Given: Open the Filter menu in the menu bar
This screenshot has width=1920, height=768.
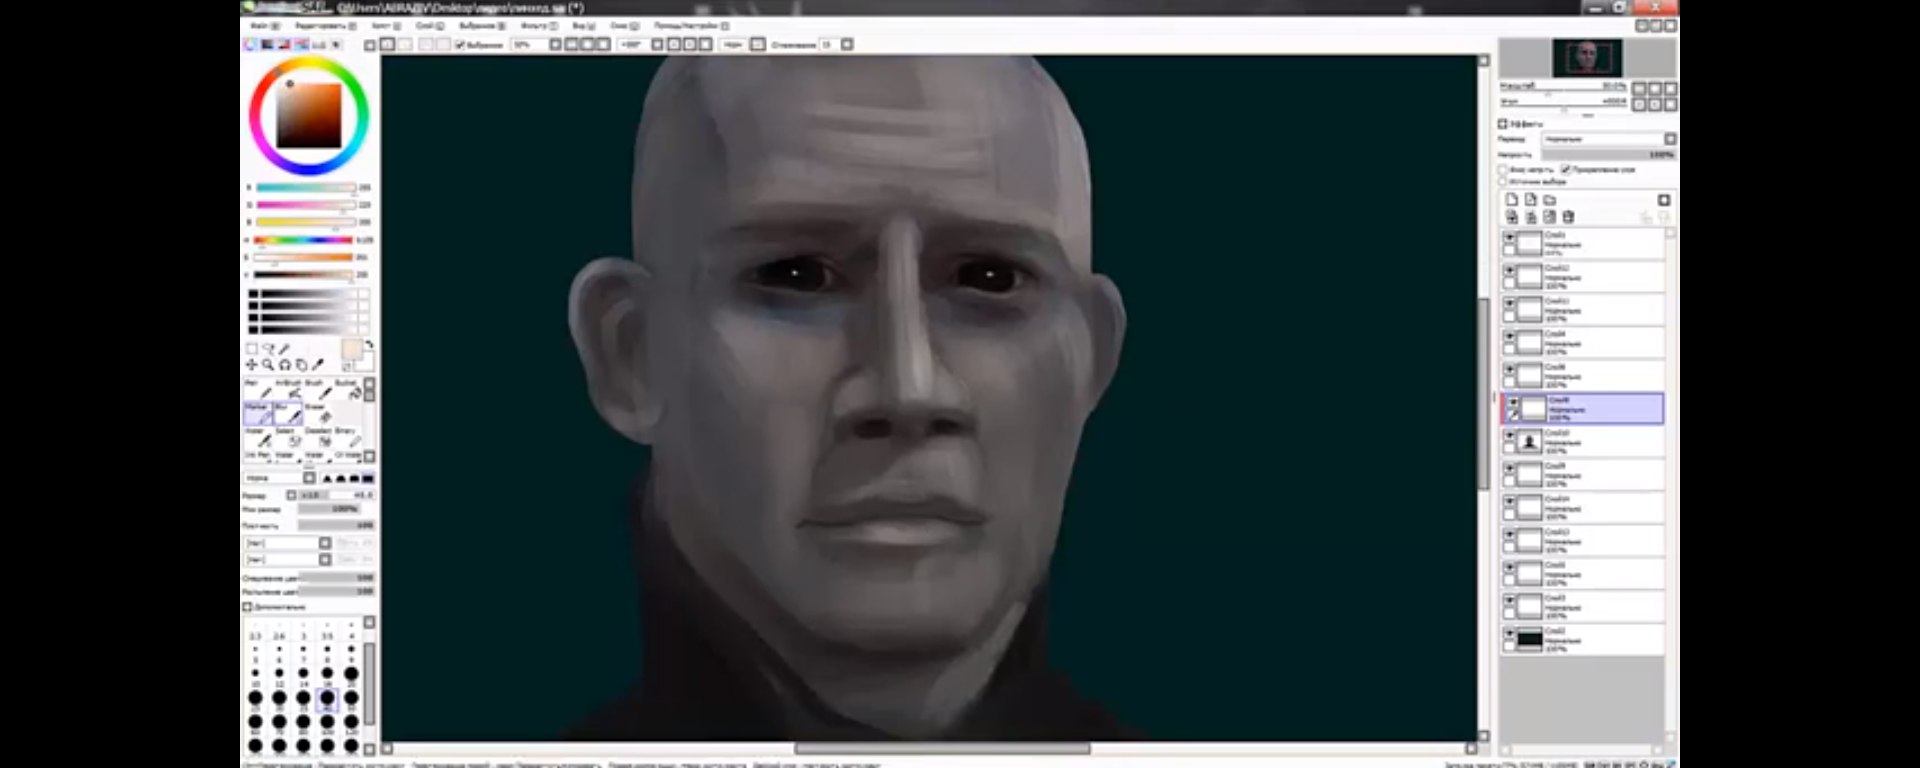Looking at the screenshot, I should pos(538,25).
